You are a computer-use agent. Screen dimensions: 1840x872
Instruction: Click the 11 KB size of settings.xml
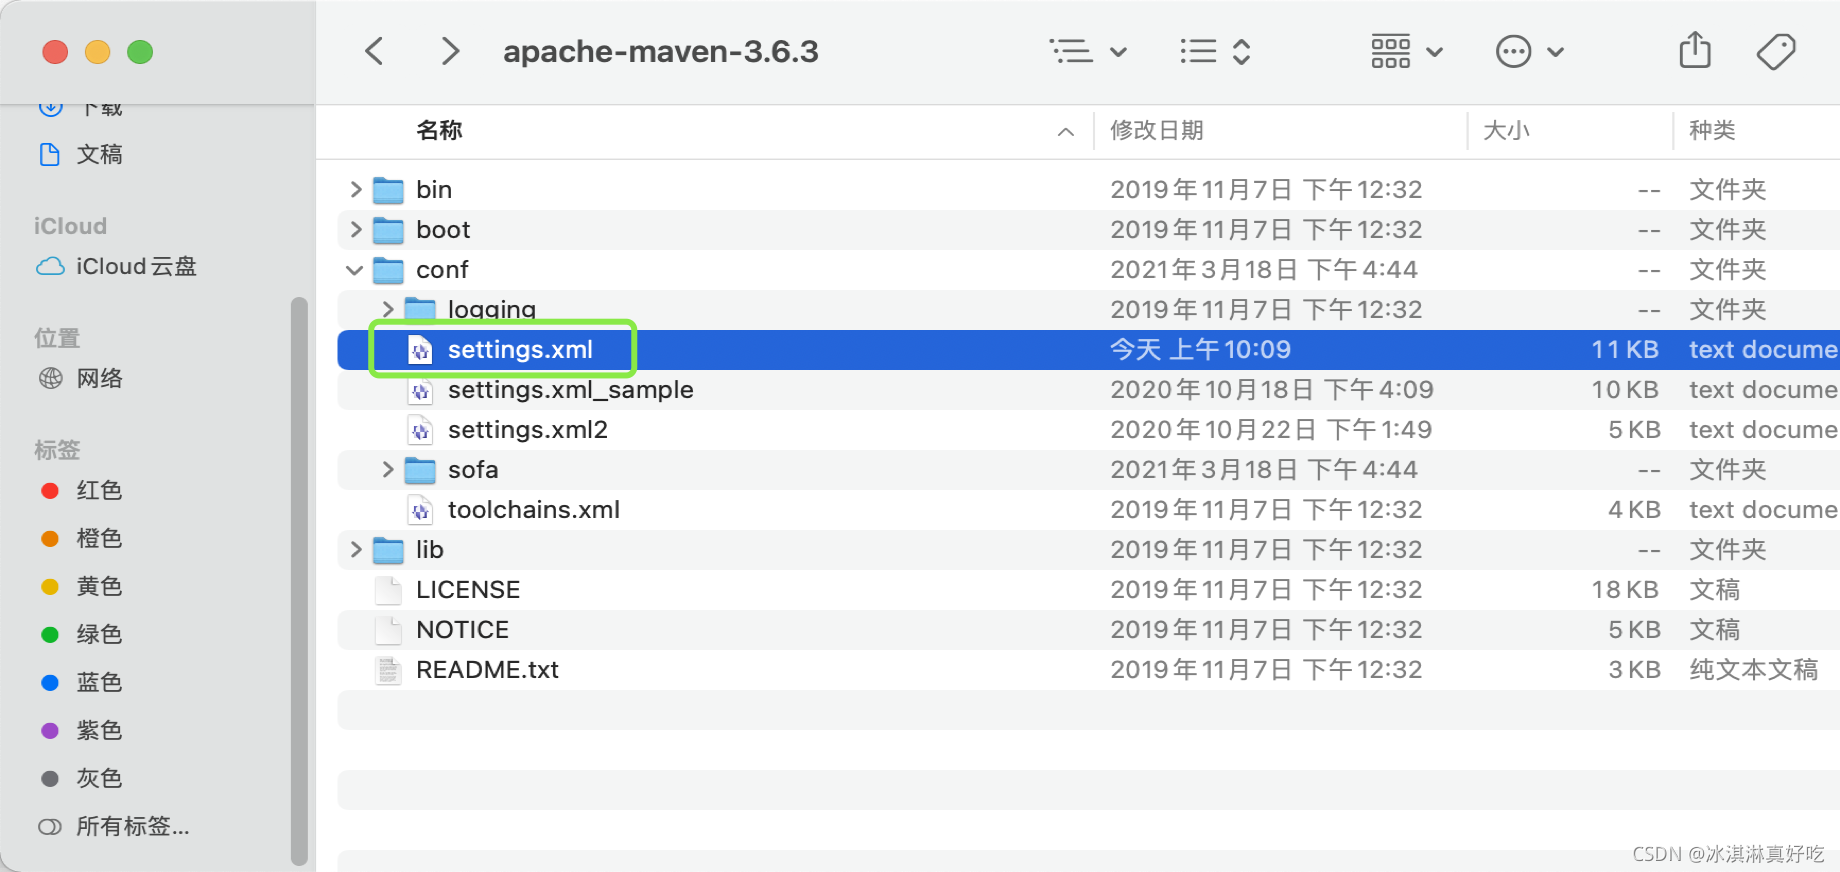1625,350
